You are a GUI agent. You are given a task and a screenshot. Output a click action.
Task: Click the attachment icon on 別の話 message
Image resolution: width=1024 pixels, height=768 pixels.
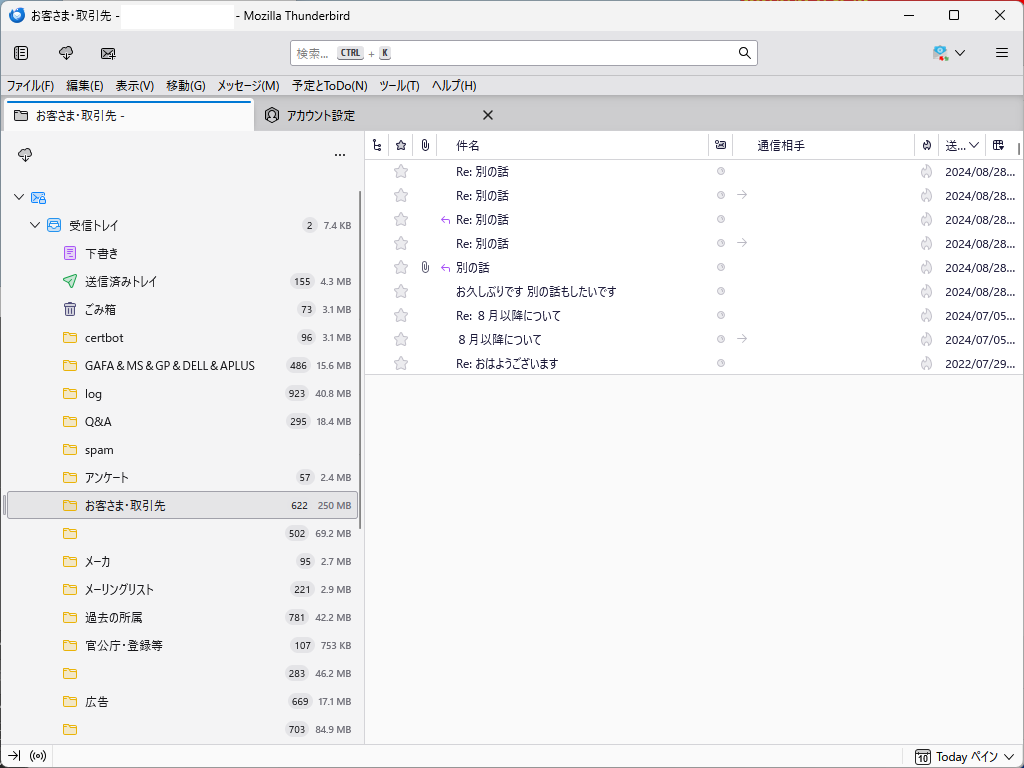pos(425,267)
